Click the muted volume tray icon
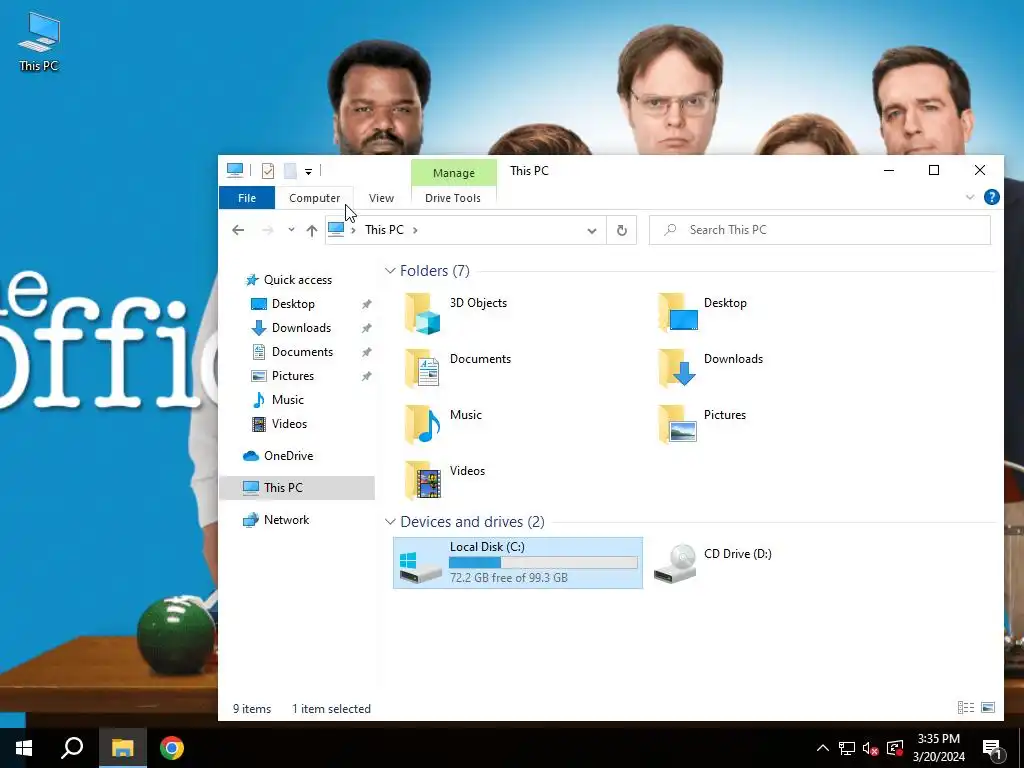This screenshot has width=1024, height=768. [871, 748]
